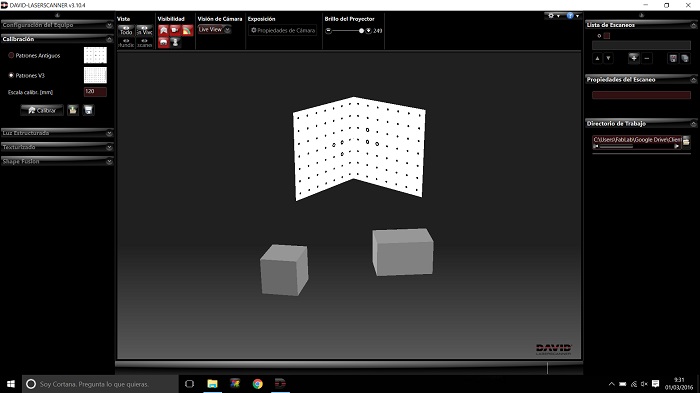Show hidden tray icons chevron
700x393 pixels.
[612, 384]
